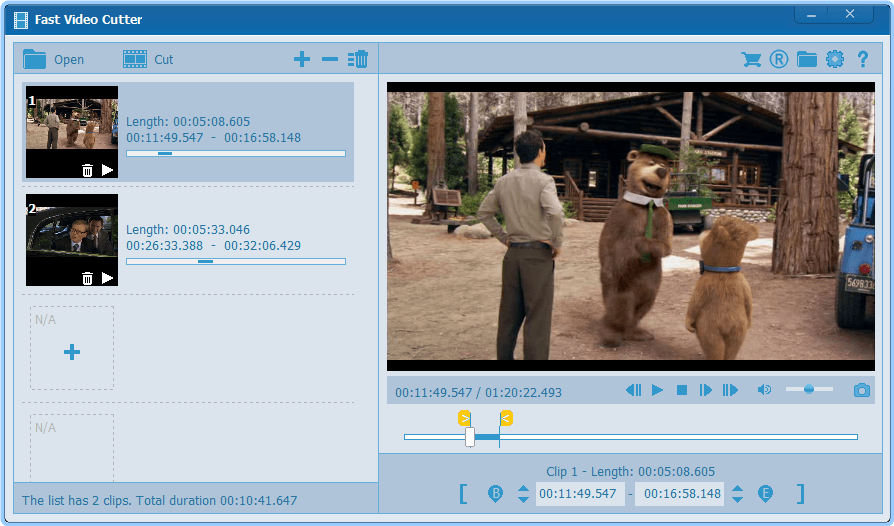Click clip 2 Length: 00:05:33.046 text

(188, 230)
